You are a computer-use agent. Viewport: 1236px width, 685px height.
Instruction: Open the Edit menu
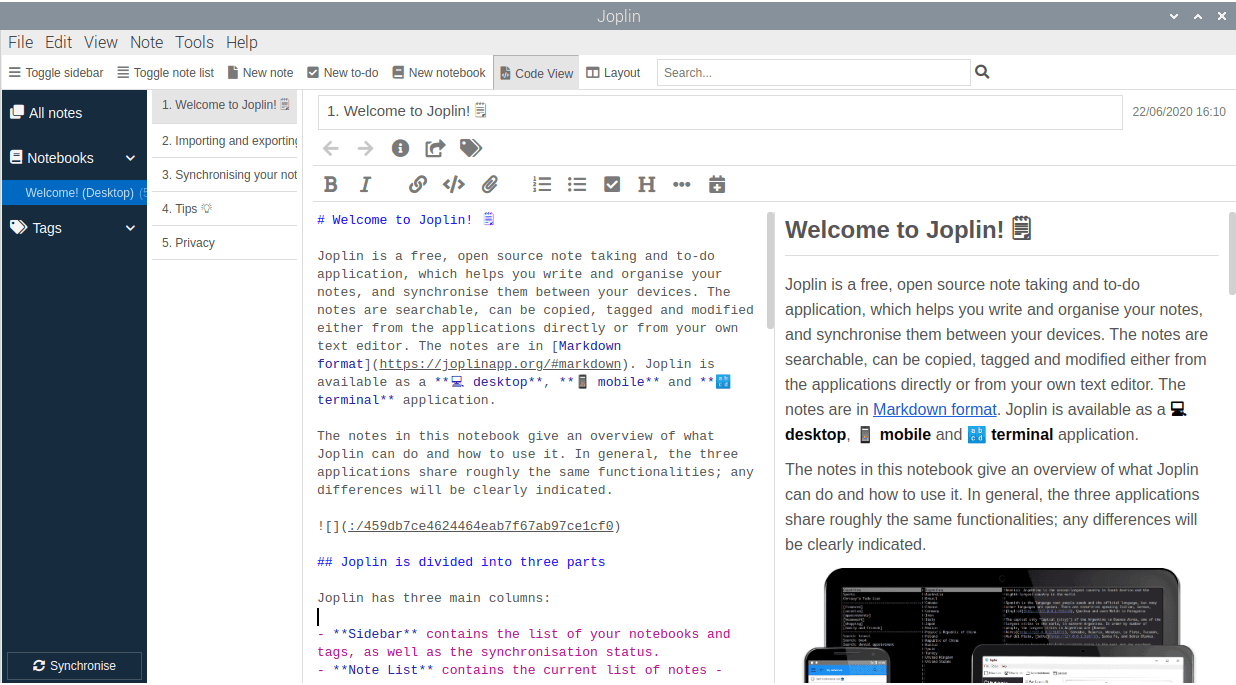tap(58, 42)
